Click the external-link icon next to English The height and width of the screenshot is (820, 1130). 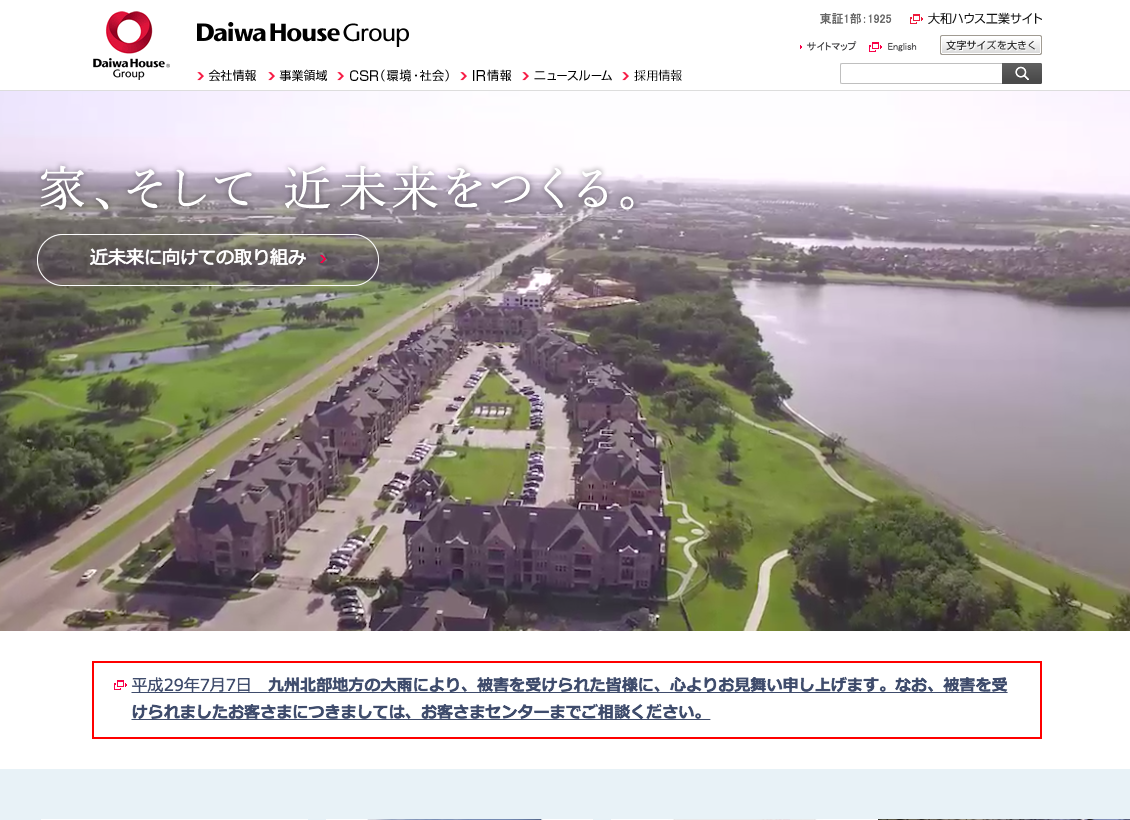874,46
